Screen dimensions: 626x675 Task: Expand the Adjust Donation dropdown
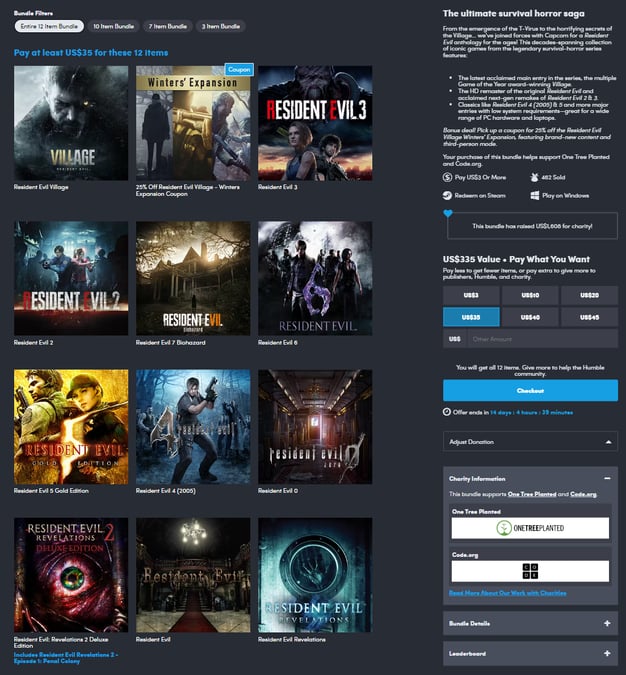[530, 442]
